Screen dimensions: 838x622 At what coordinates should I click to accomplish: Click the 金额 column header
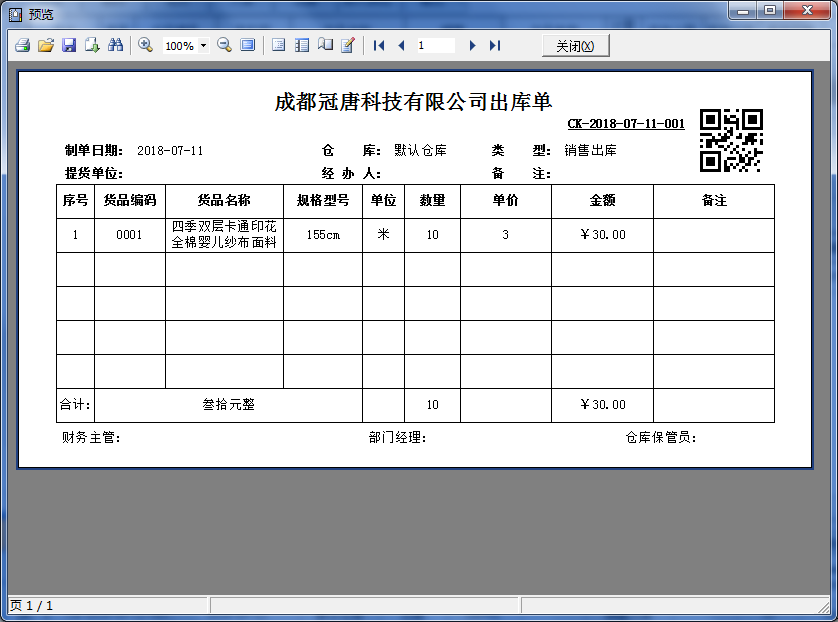point(602,200)
